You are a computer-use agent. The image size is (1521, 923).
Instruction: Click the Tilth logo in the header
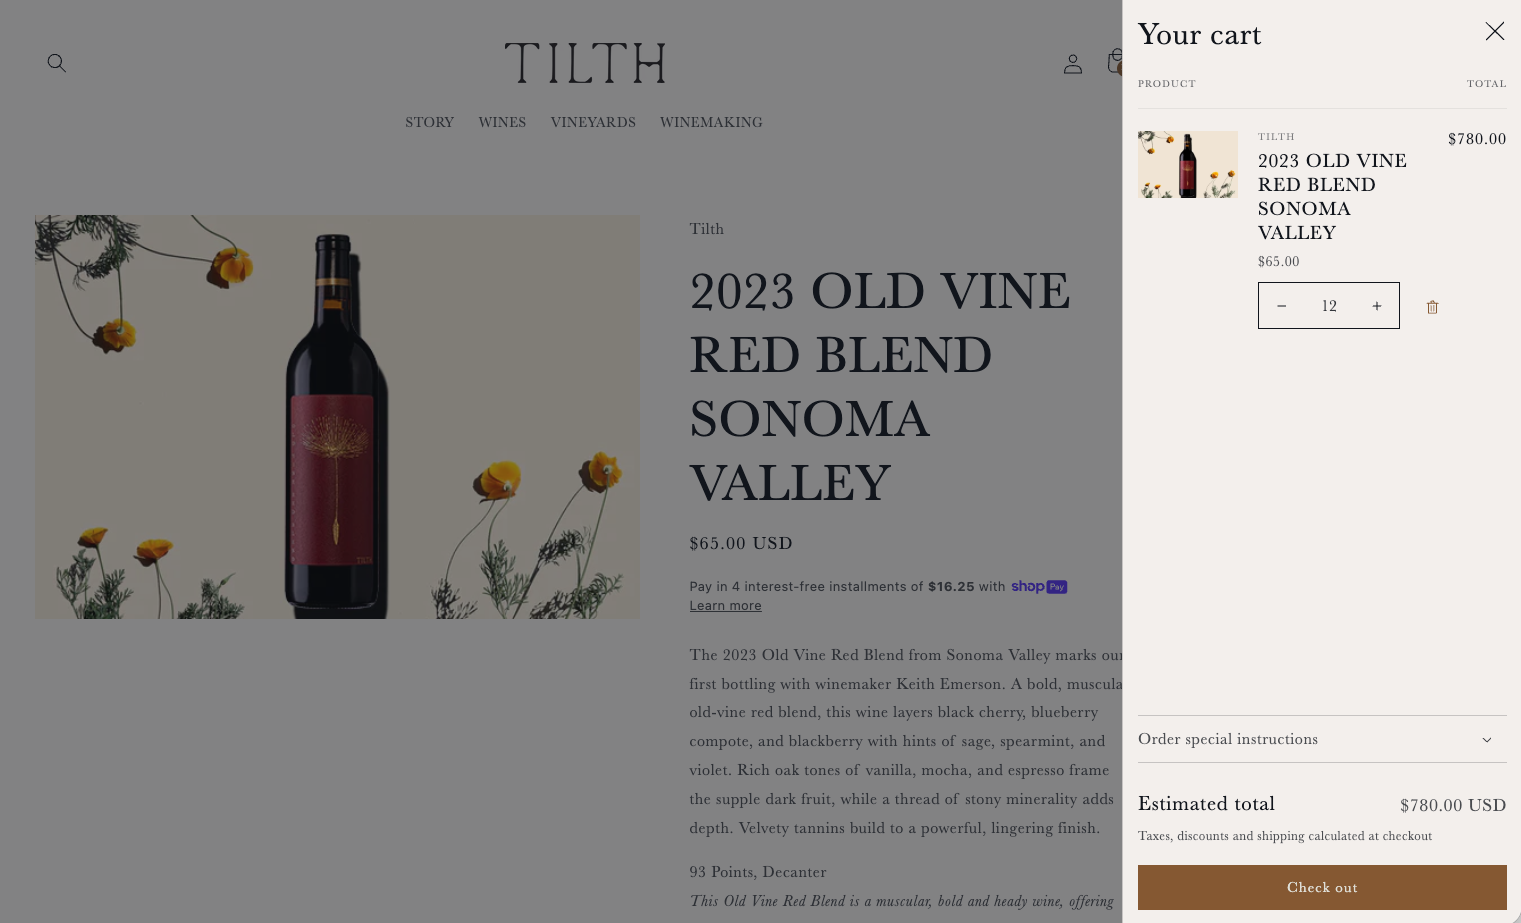pos(585,63)
